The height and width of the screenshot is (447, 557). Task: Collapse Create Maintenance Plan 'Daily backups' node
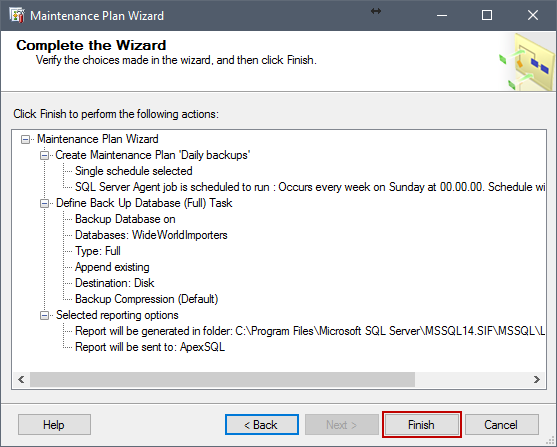tap(44, 155)
